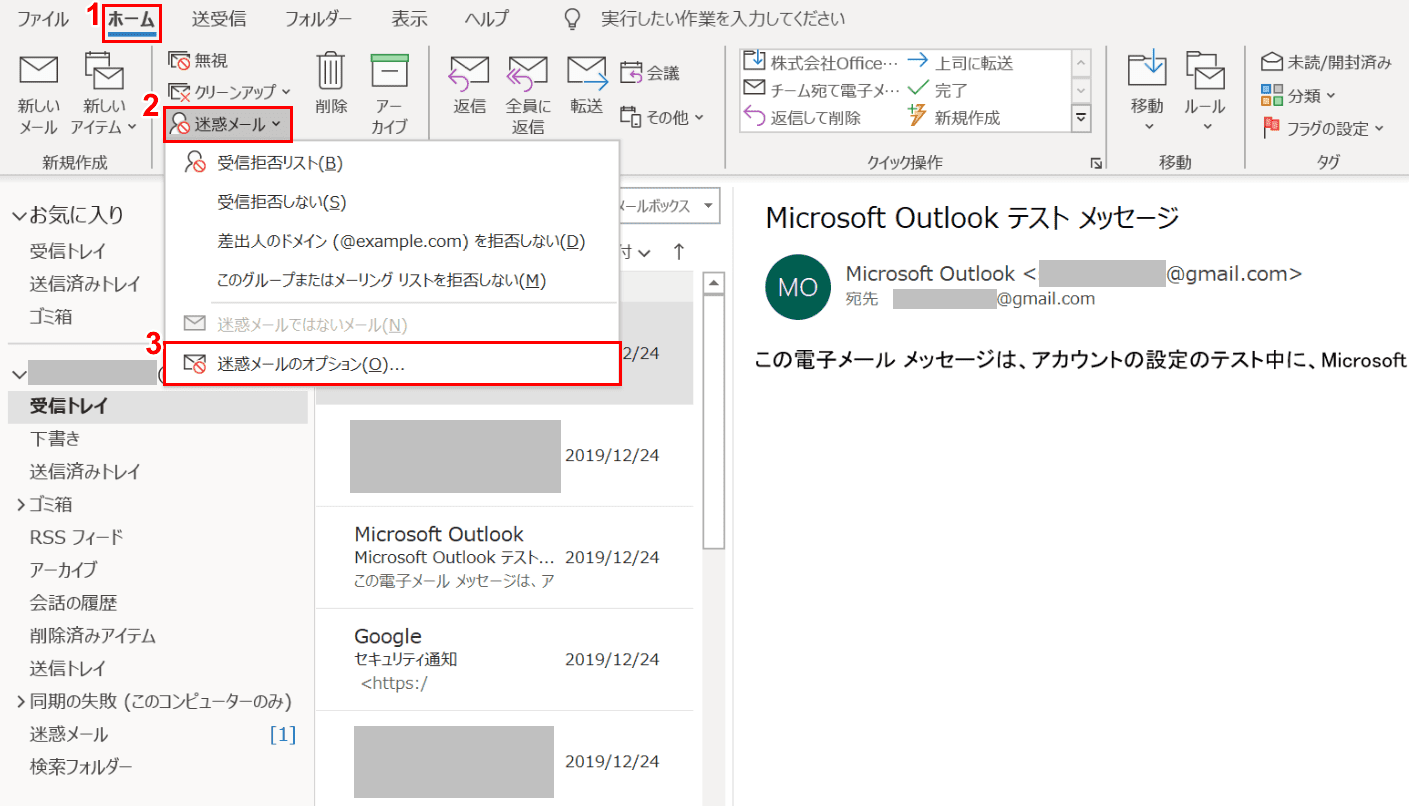1409x806 pixels.
Task: Switch to the Send/Receive (送受信) tab
Action: (x=219, y=19)
